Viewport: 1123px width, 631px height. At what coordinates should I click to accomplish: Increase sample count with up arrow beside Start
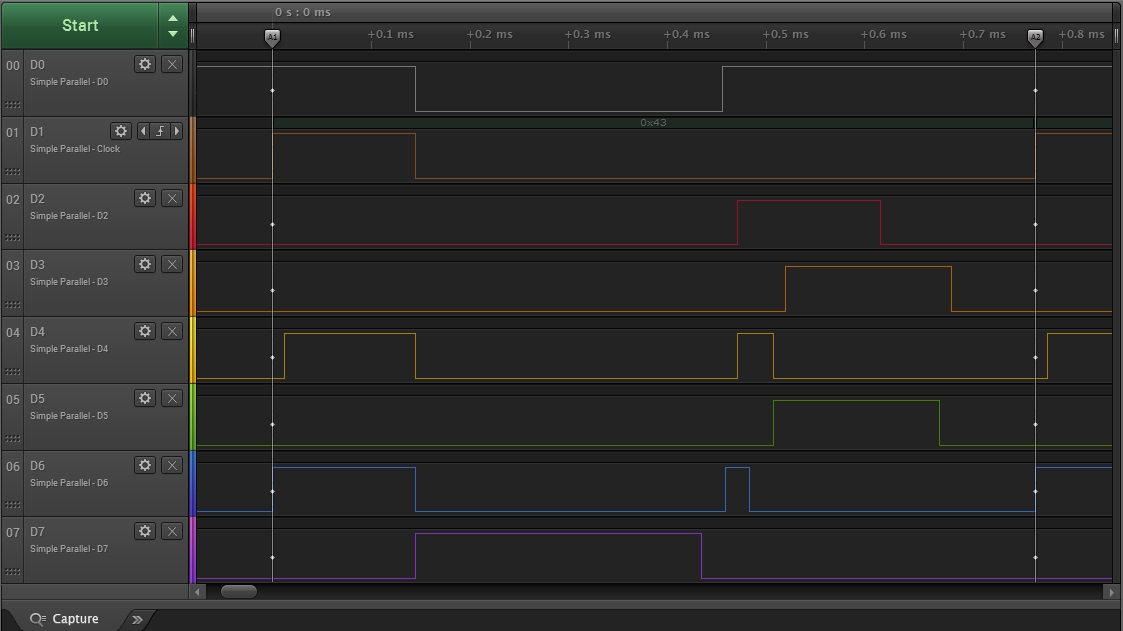[173, 18]
